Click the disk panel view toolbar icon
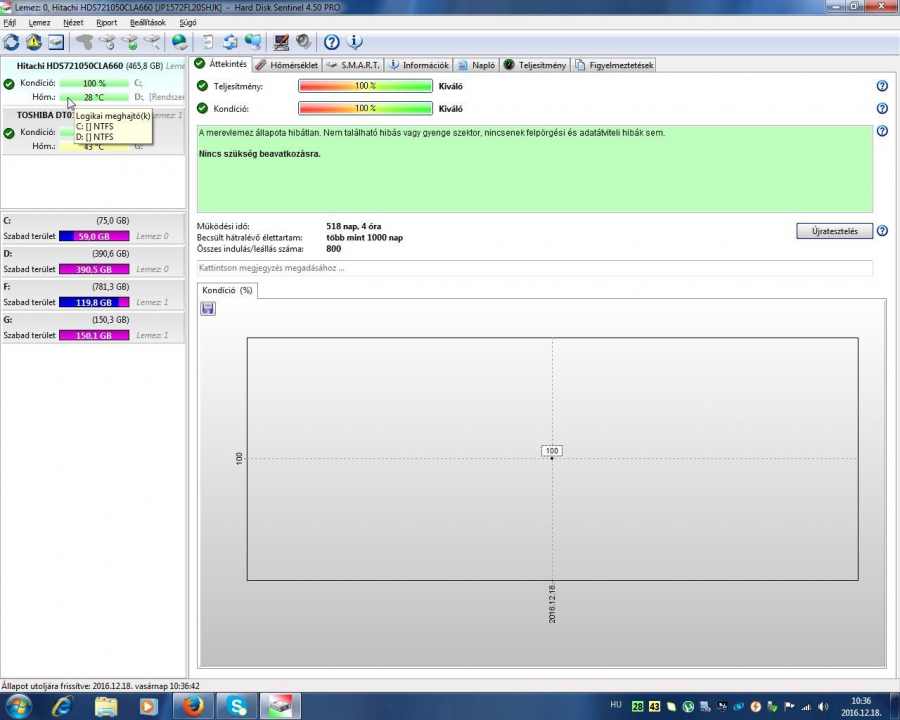This screenshot has width=900, height=720. (56, 42)
